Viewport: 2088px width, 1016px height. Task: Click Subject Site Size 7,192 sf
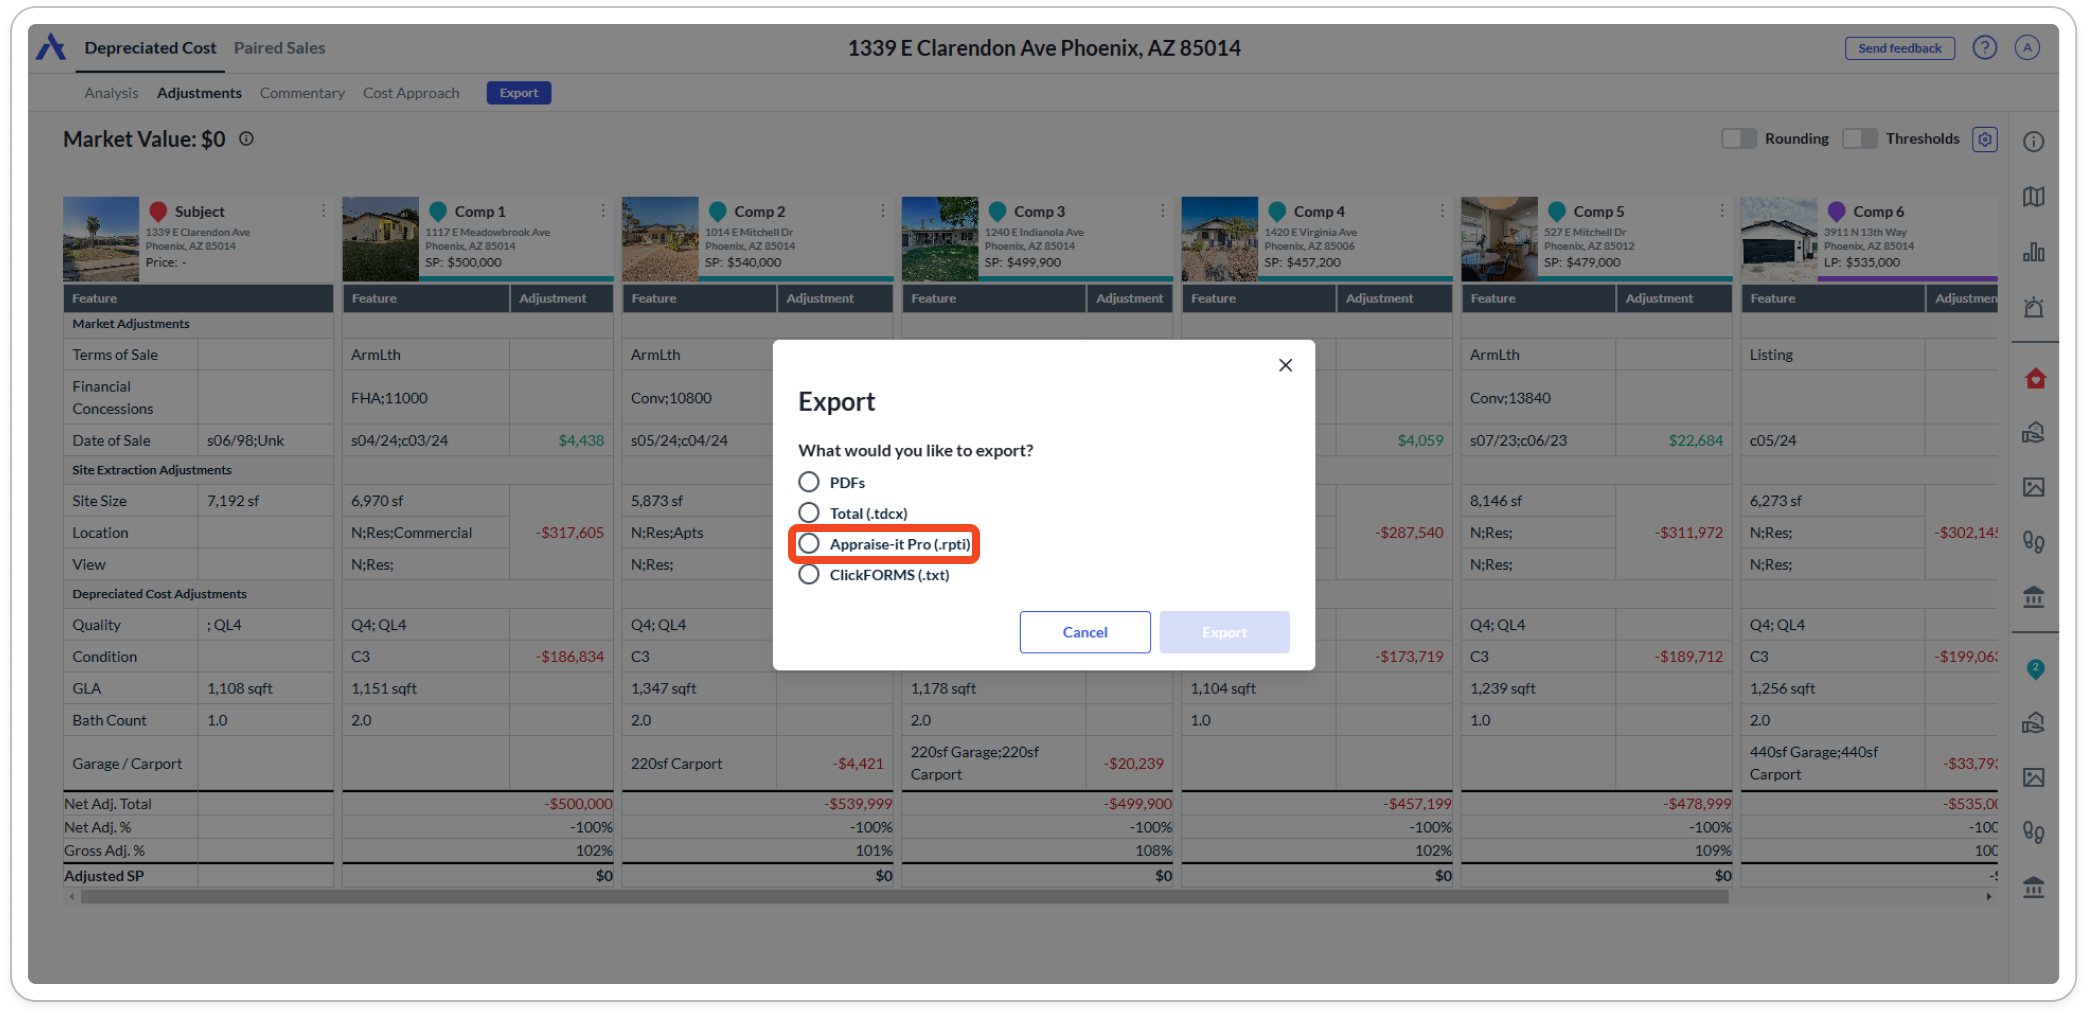233,501
